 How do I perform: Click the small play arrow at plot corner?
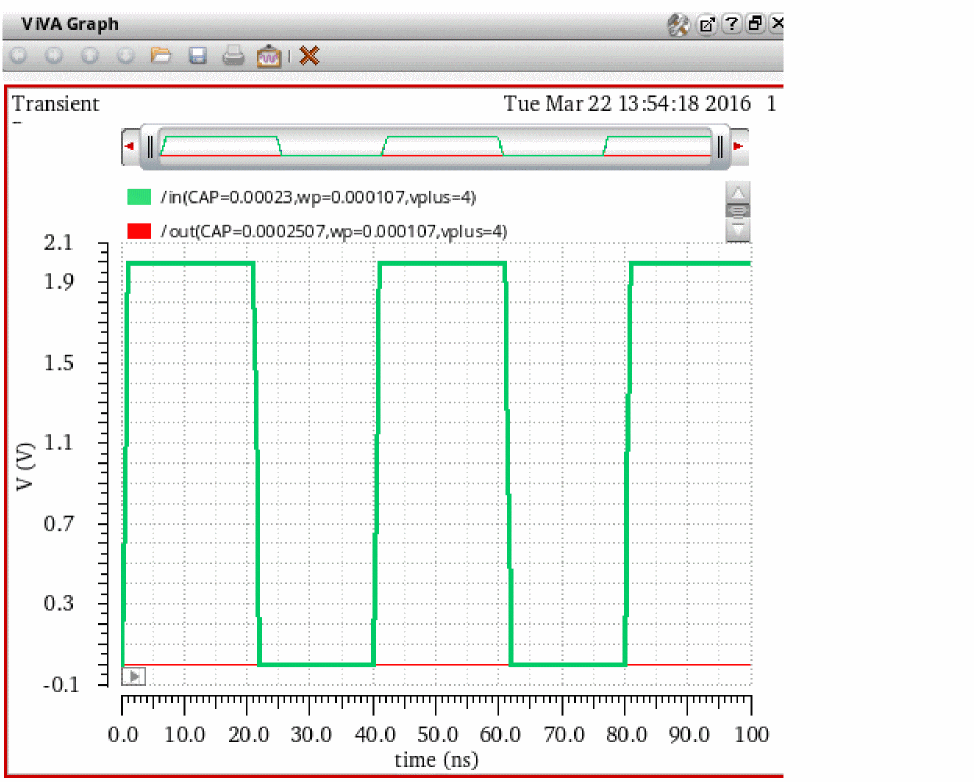[x=134, y=676]
